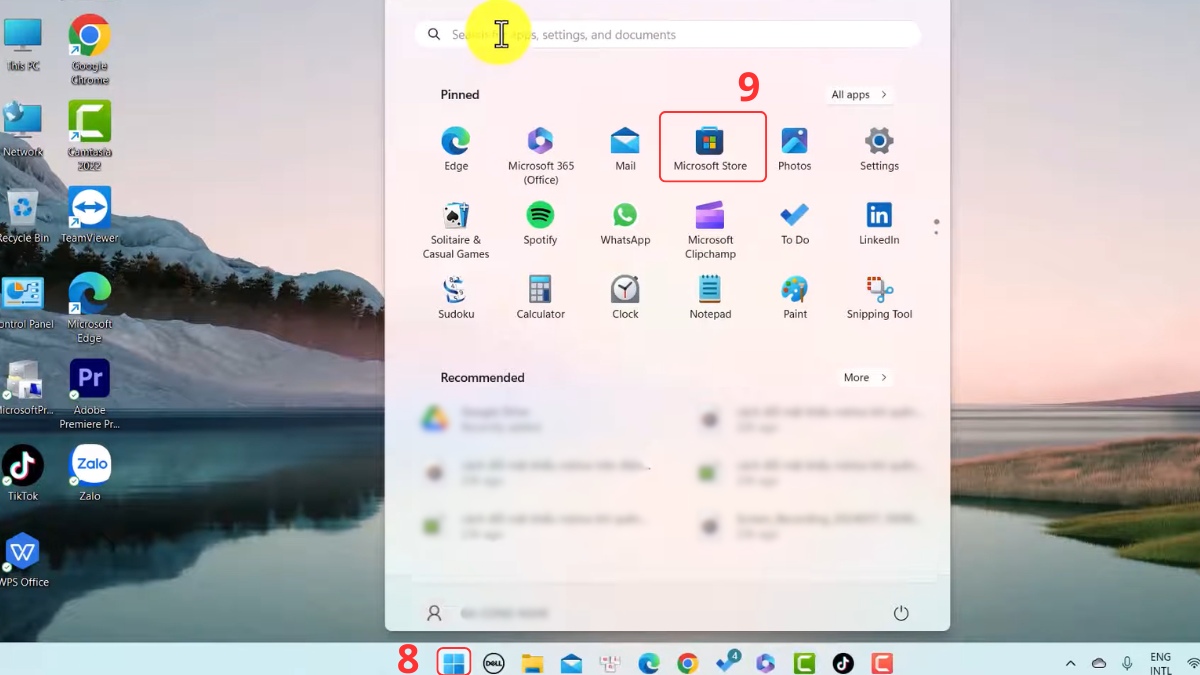Image resolution: width=1200 pixels, height=675 pixels.
Task: Open red Camtasia recorder taskbar icon
Action: (881, 663)
